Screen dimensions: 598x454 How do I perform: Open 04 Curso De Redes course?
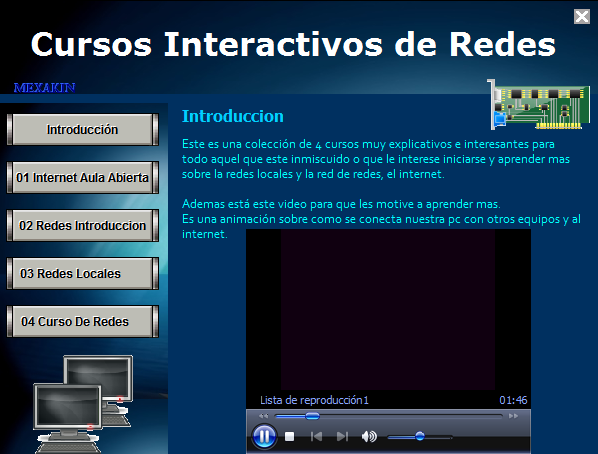click(x=82, y=322)
